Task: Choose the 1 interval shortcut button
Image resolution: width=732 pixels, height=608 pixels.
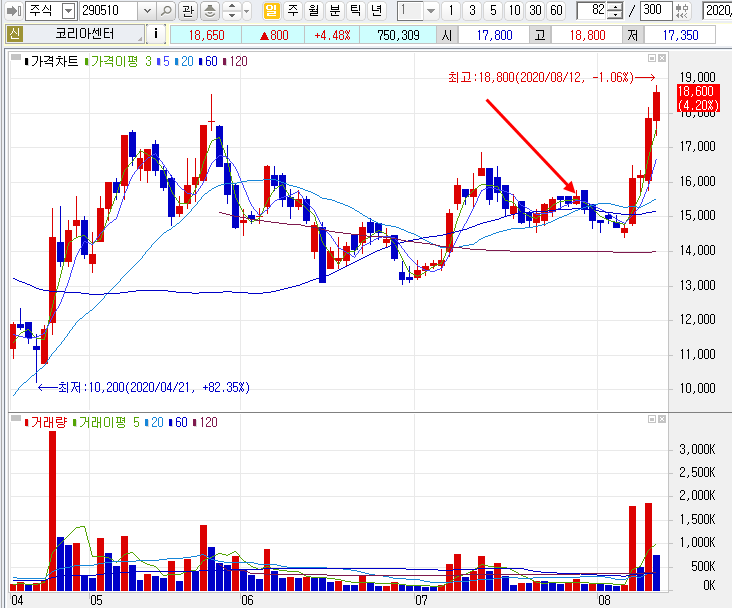Action: [450, 10]
